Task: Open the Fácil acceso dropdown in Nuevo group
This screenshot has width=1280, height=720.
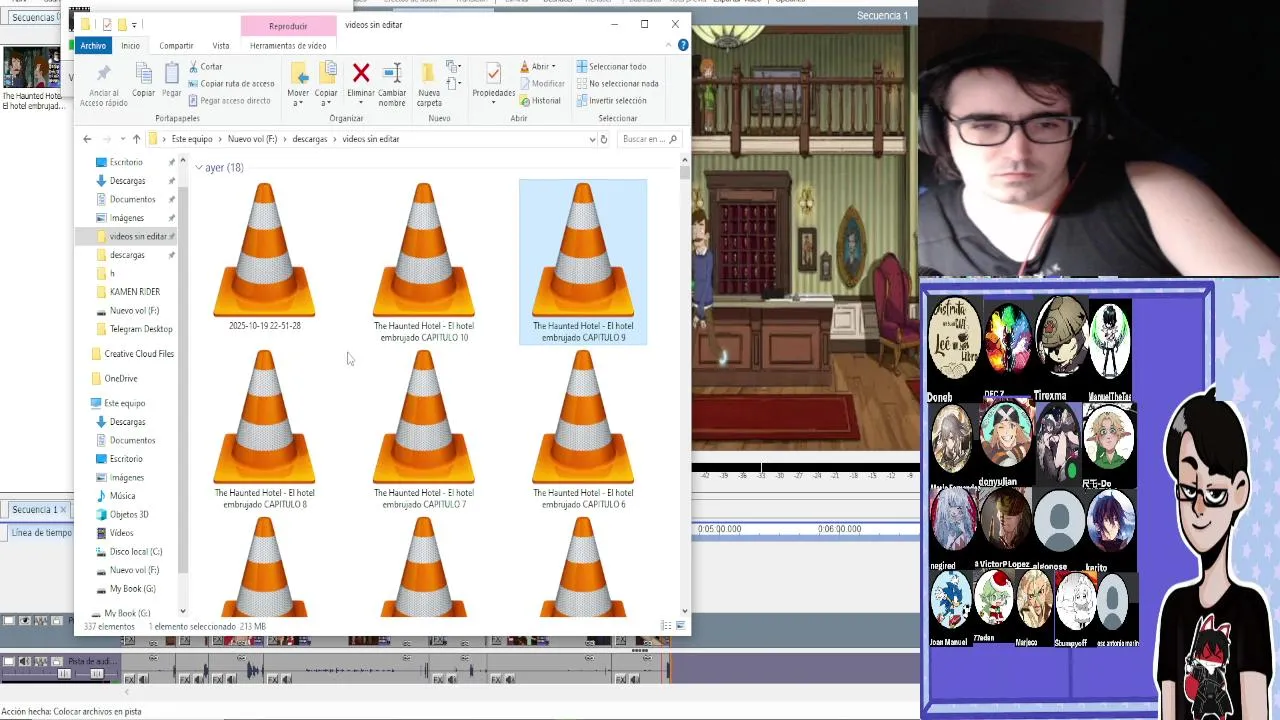Action: coord(453,84)
